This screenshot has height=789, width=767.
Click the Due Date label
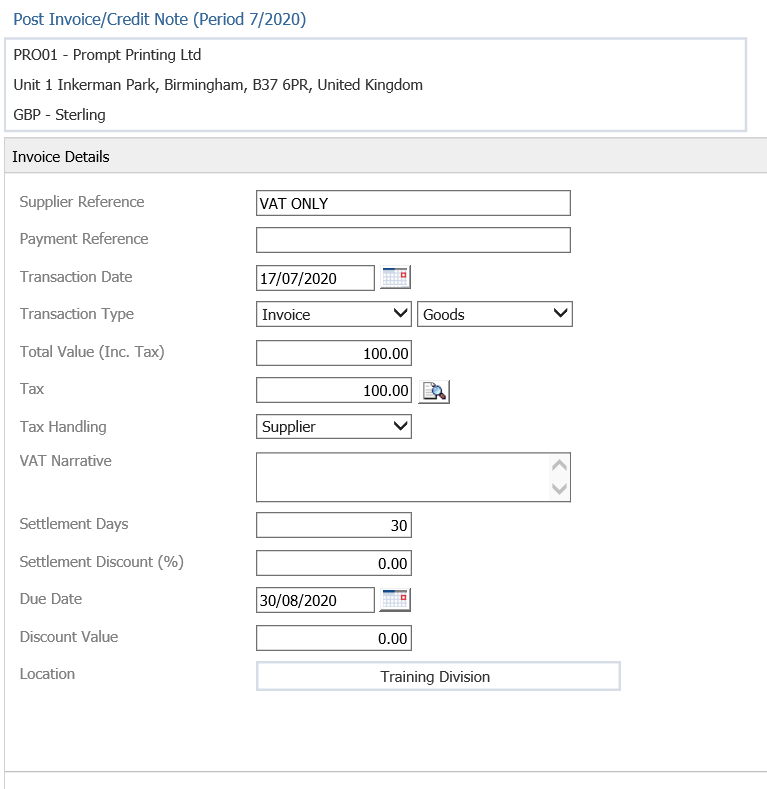click(x=51, y=599)
